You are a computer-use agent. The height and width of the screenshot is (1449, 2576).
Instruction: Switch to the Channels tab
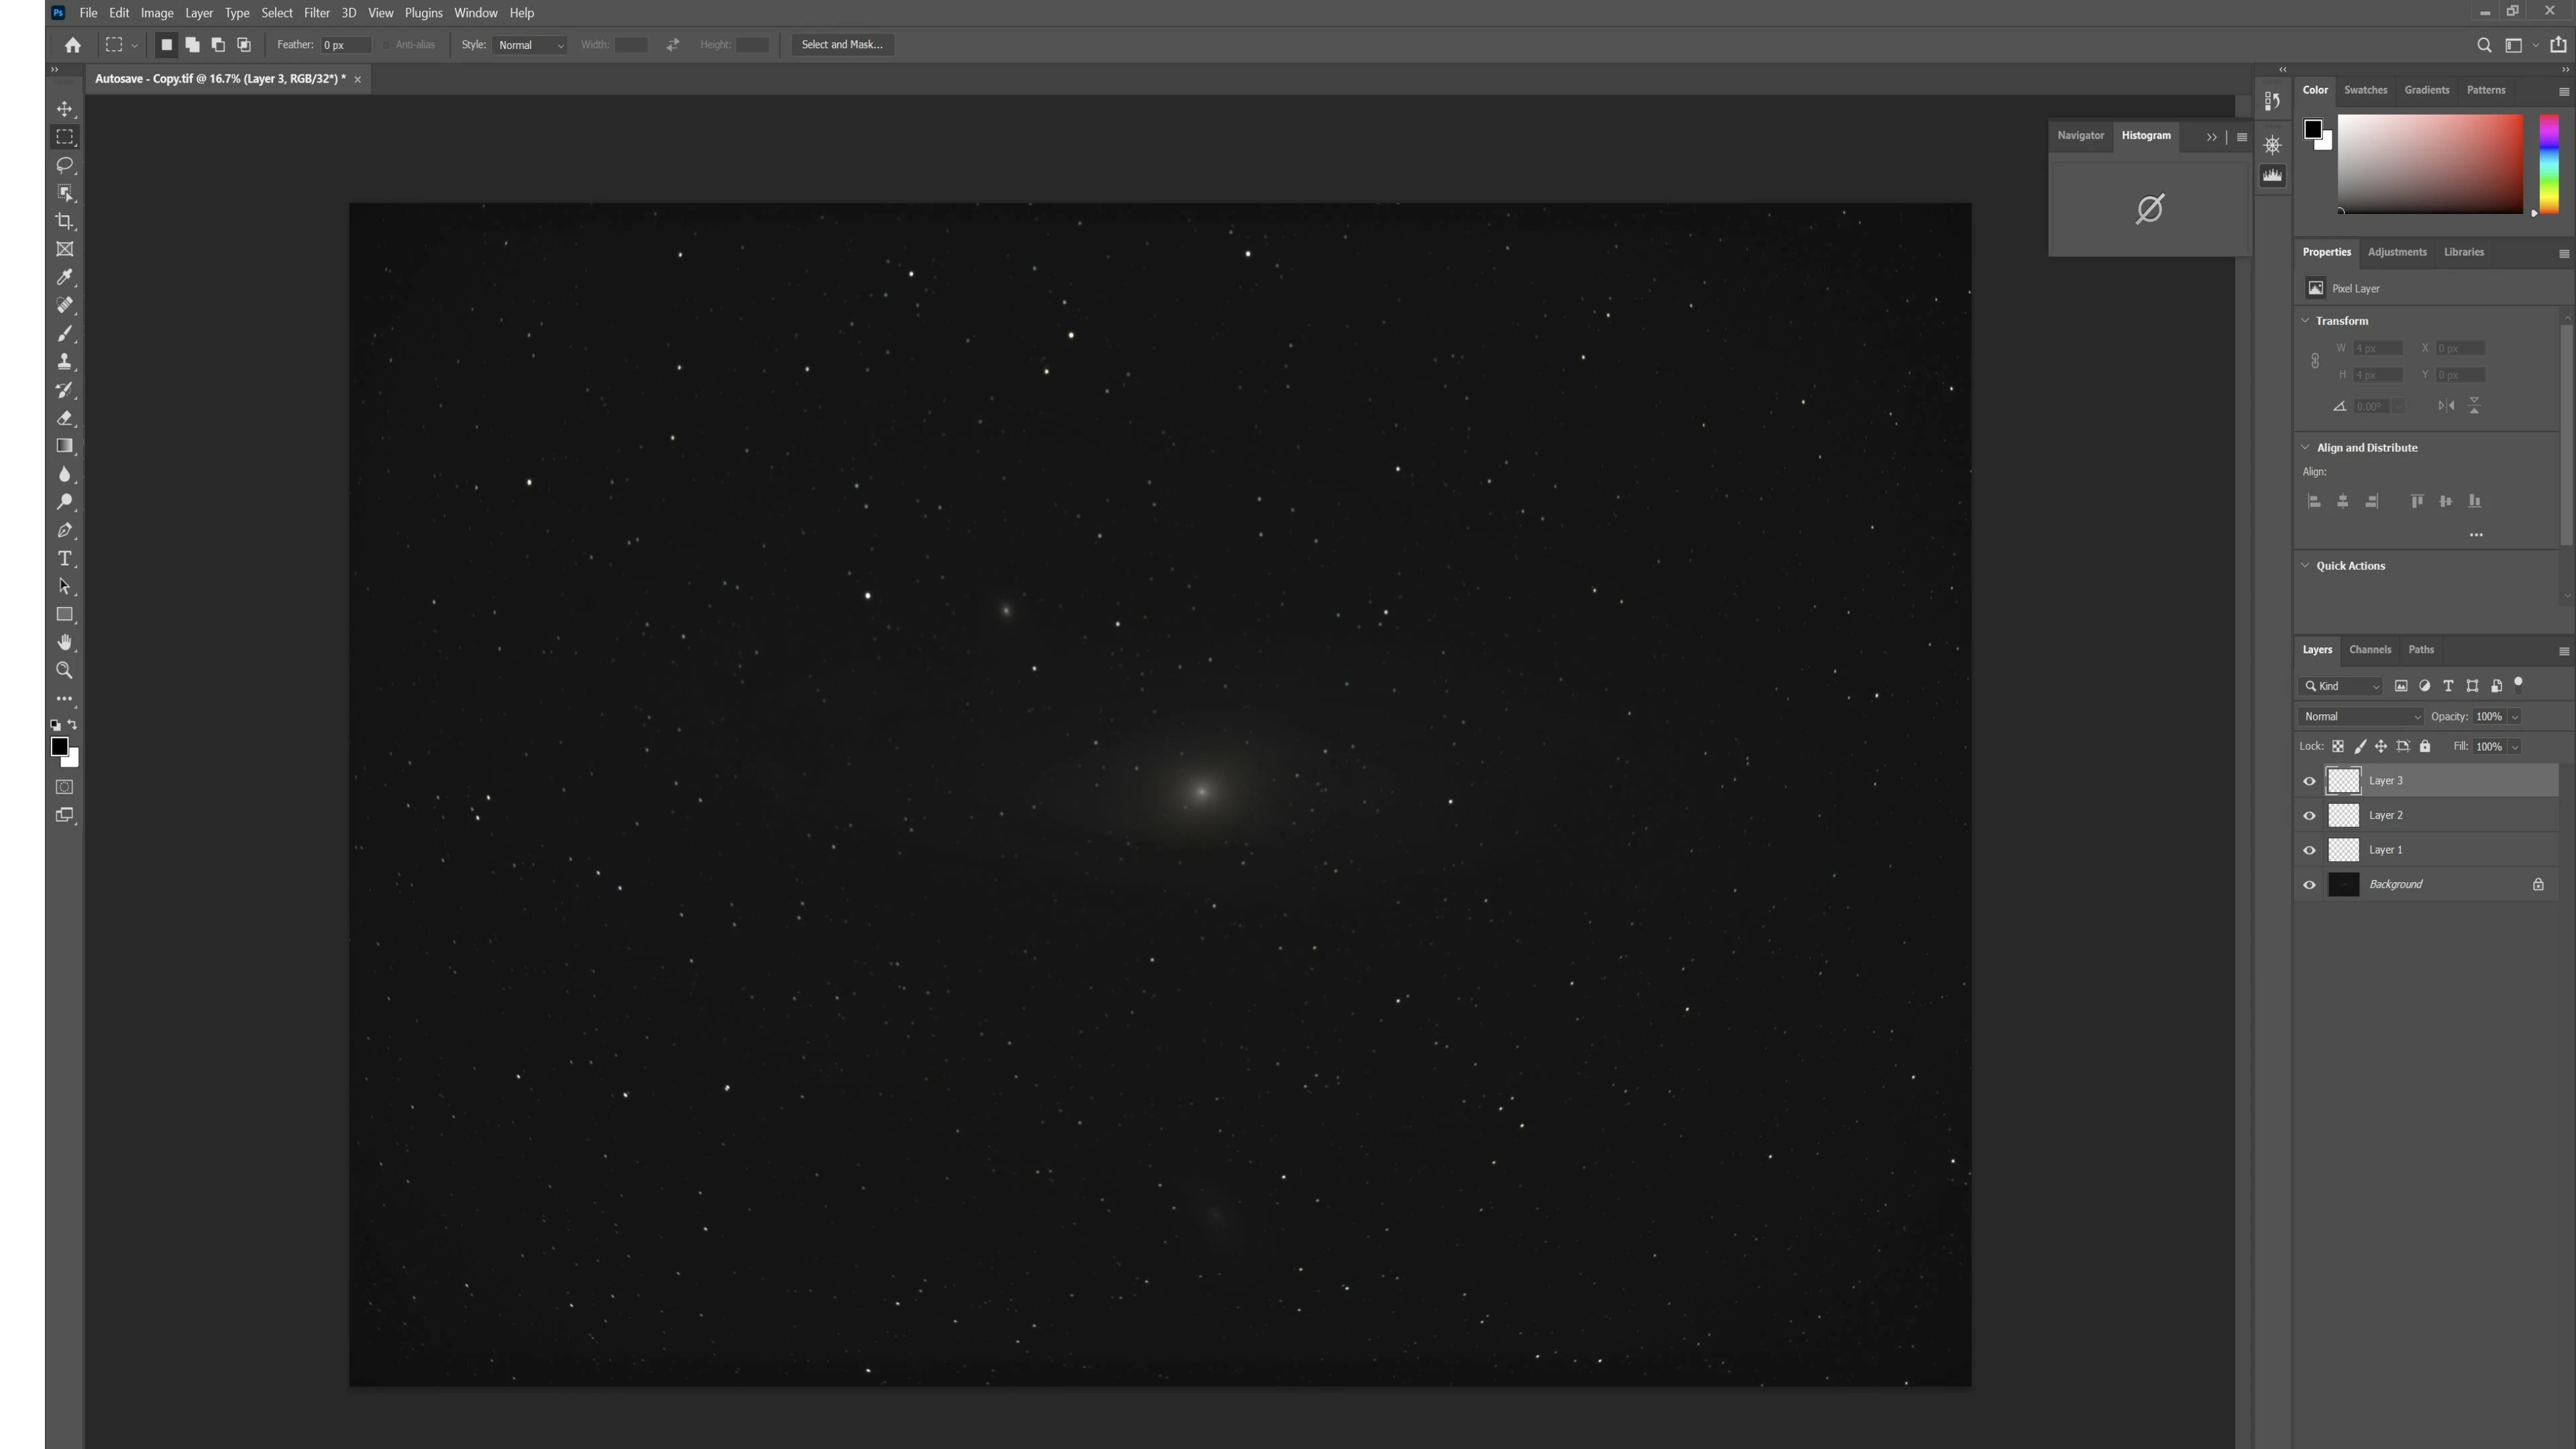click(2369, 650)
